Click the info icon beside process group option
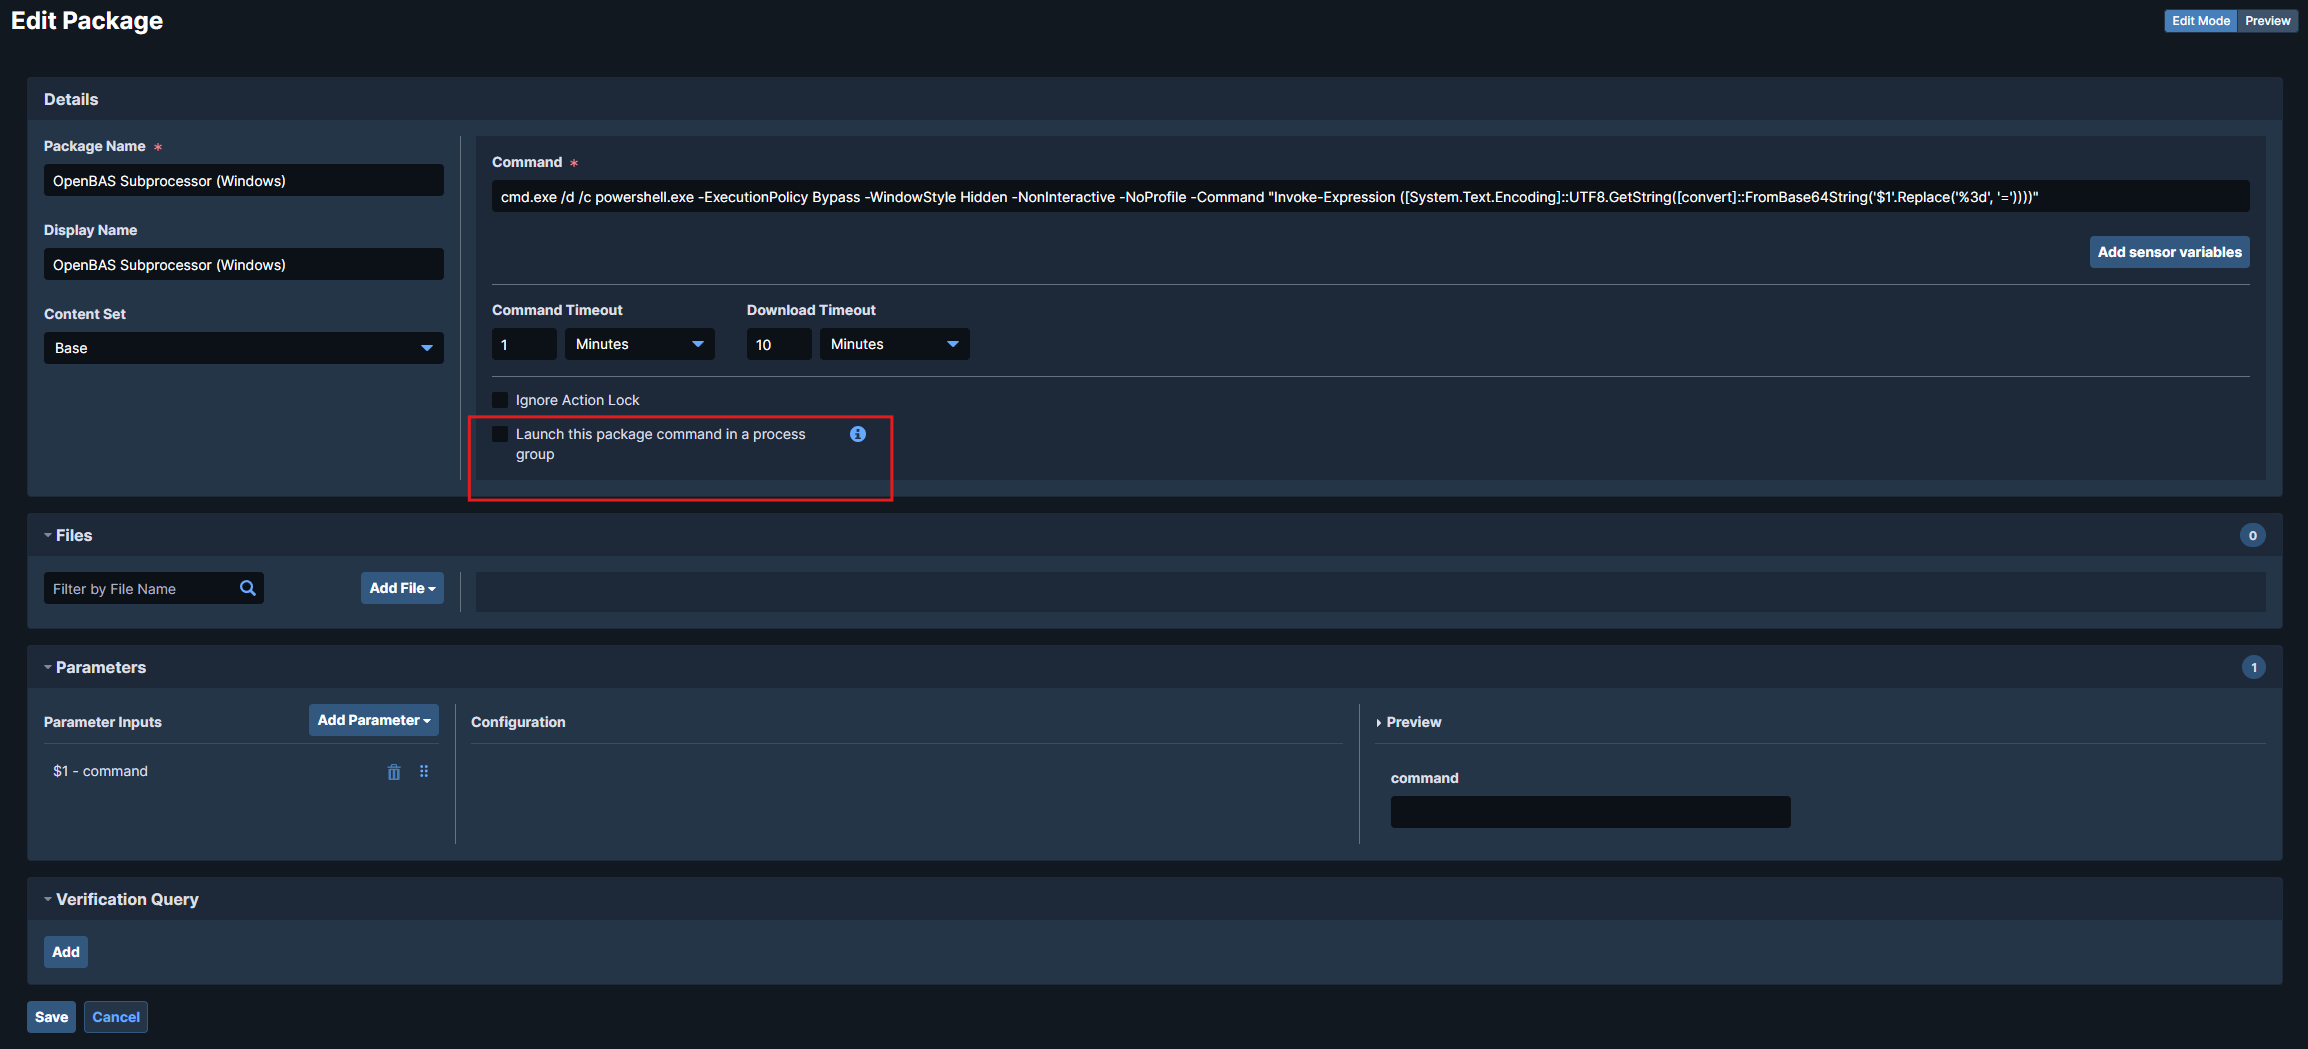Screen dimensions: 2308x1049 [857, 434]
